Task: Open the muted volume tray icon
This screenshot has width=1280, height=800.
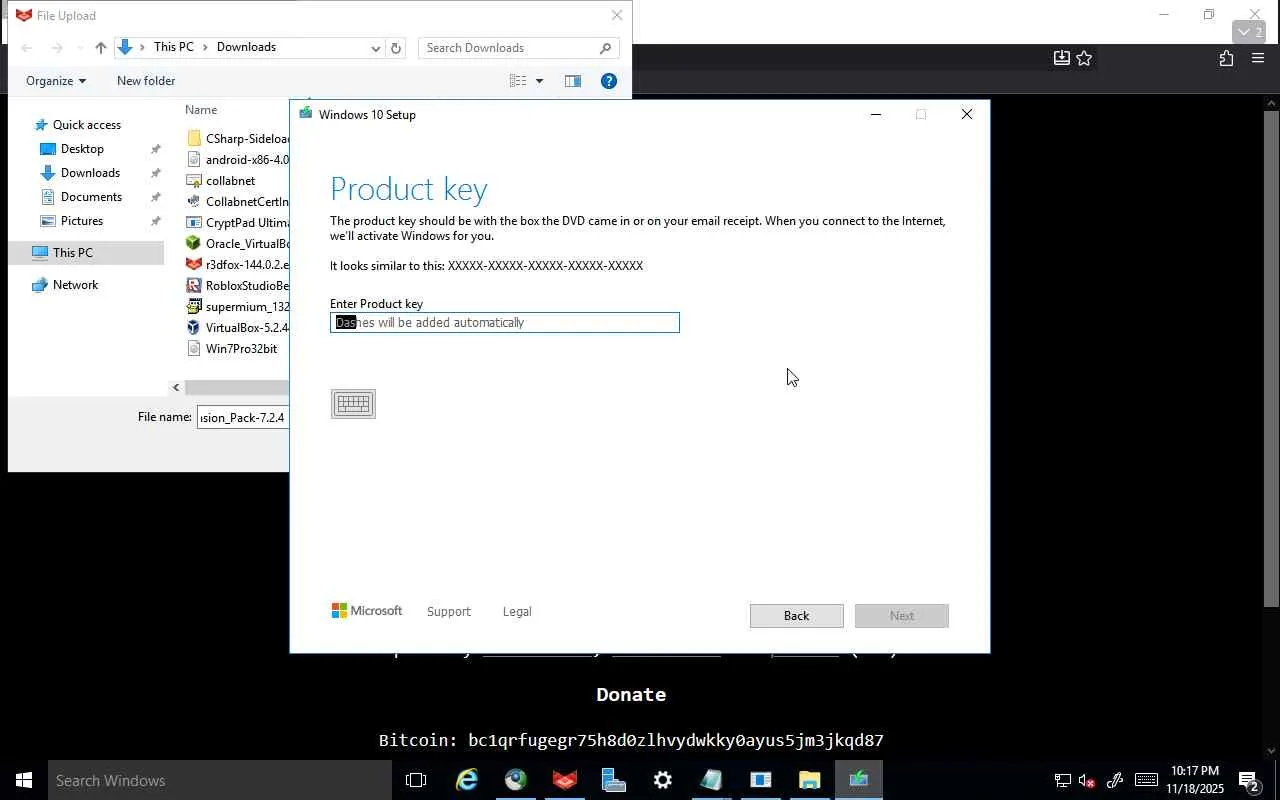Action: (1087, 780)
